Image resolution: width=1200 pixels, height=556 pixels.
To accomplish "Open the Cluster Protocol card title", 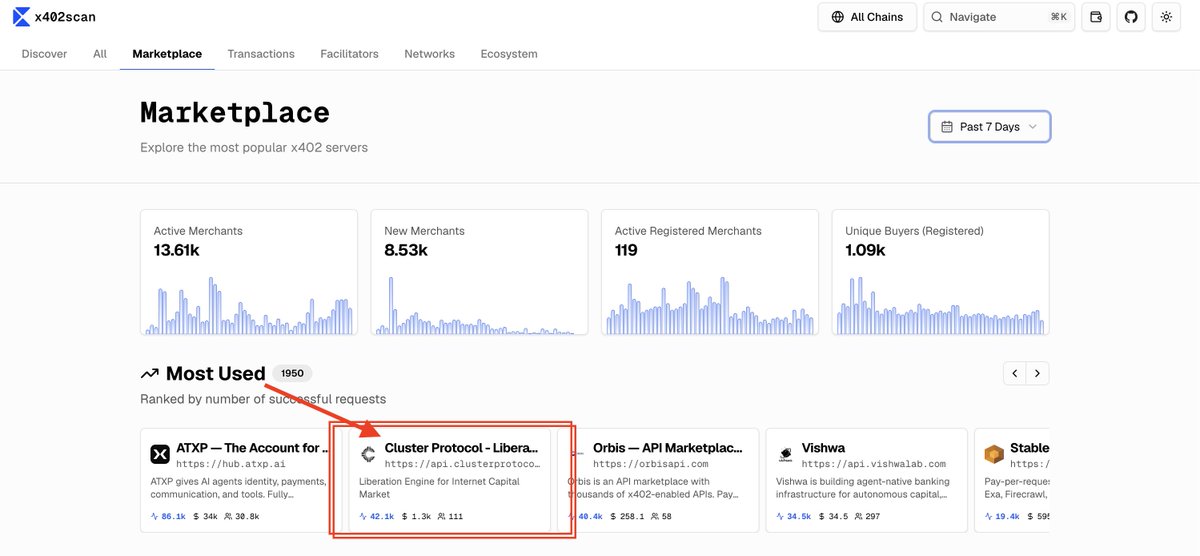I will click(x=462, y=448).
